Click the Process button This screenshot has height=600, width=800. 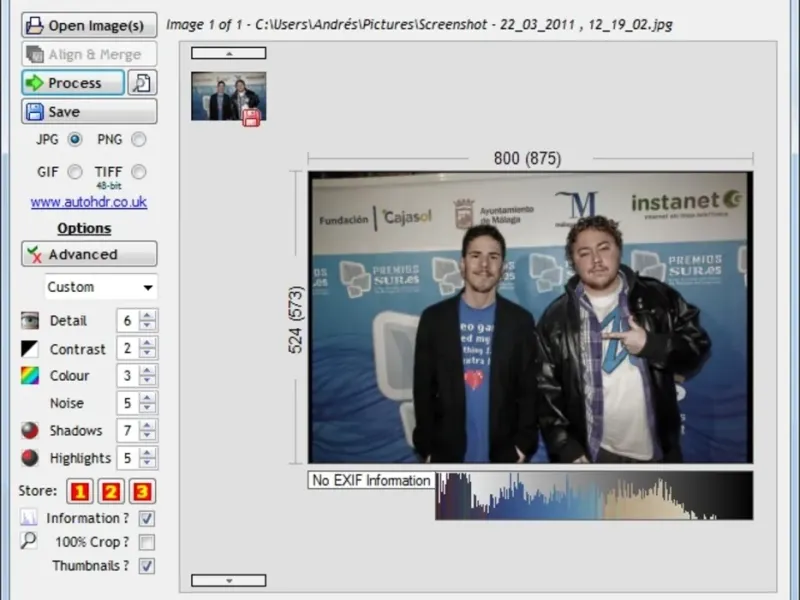73,83
